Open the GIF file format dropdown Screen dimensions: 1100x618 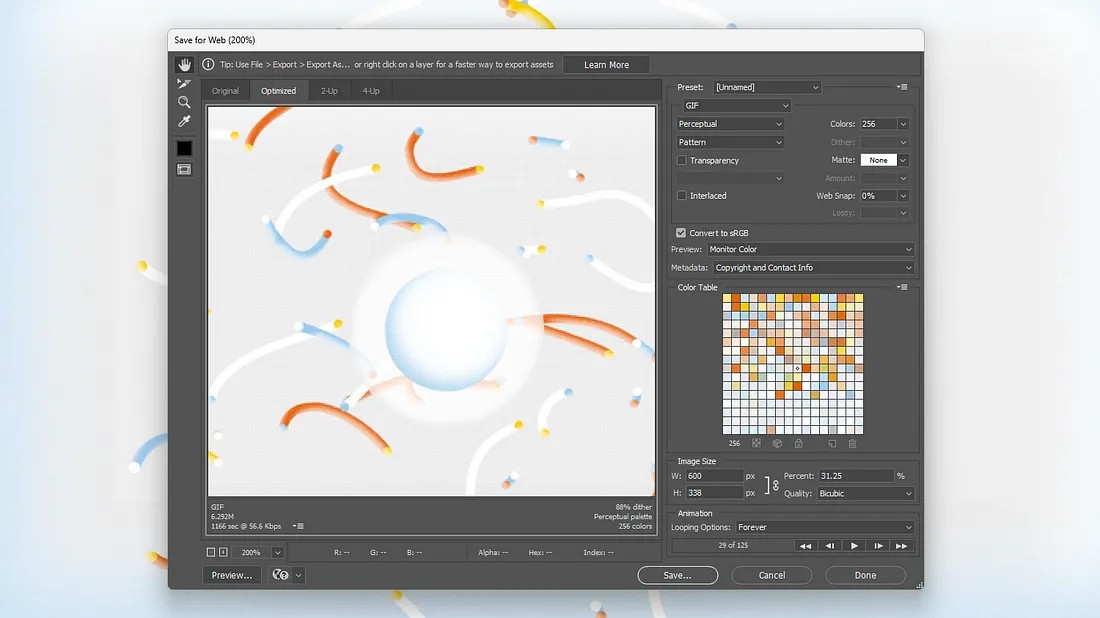tap(736, 106)
